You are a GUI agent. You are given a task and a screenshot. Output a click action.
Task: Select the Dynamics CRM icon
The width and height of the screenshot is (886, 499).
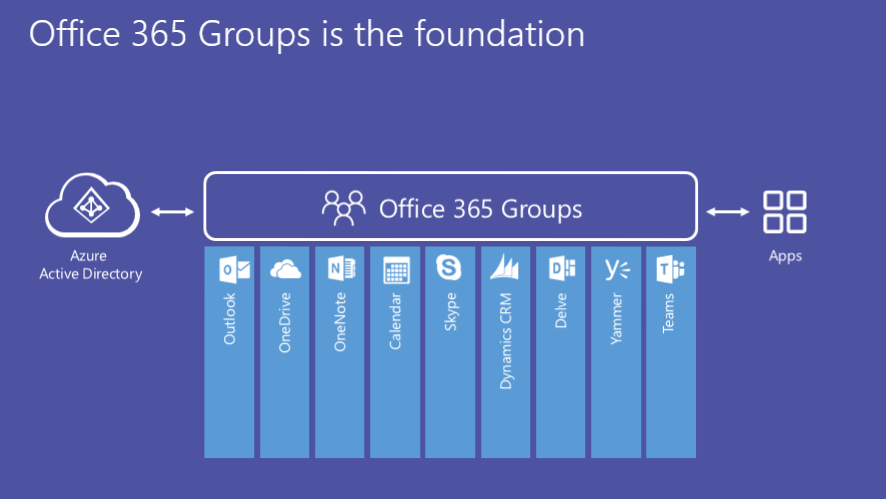pos(505,267)
